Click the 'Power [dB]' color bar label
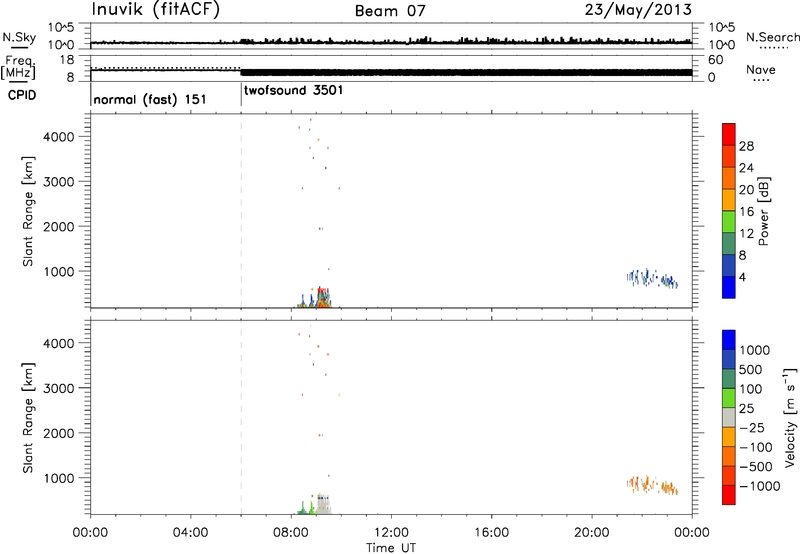 (x=763, y=211)
